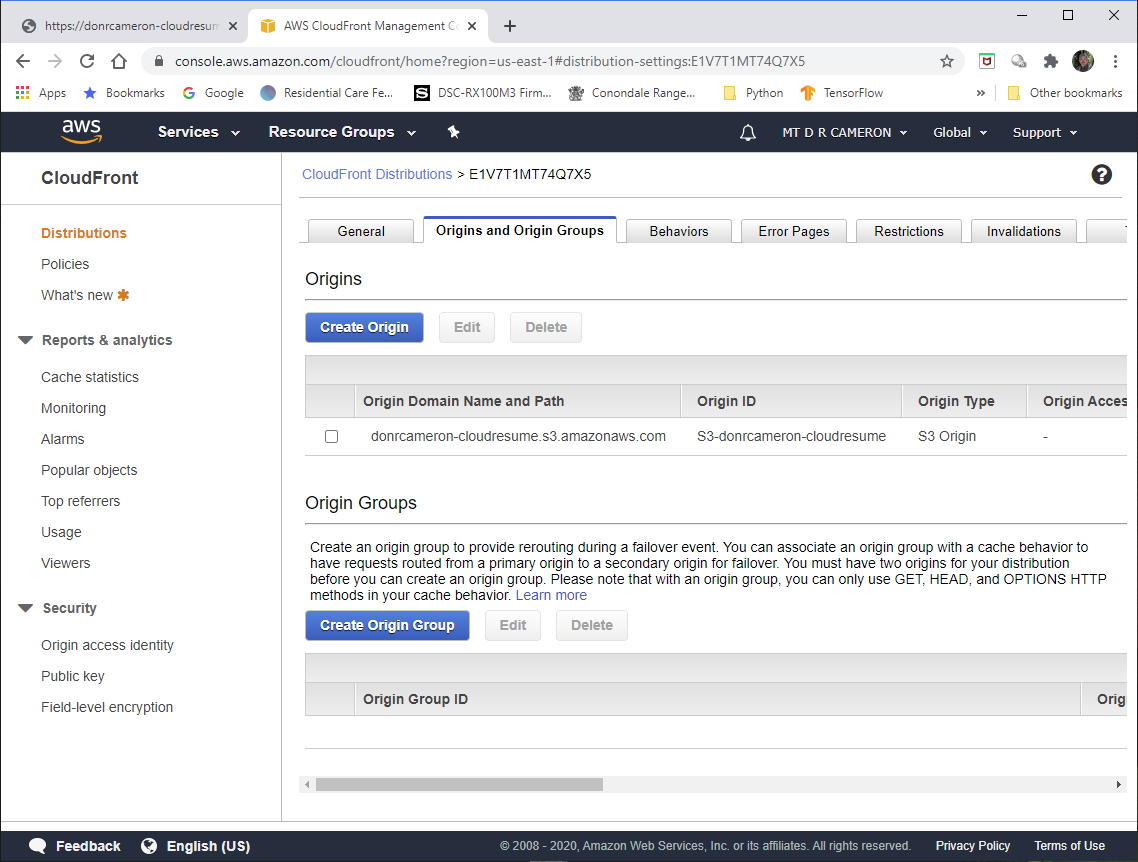This screenshot has width=1138, height=862.
Task: Click the site lock icon in address bar
Action: point(159,62)
